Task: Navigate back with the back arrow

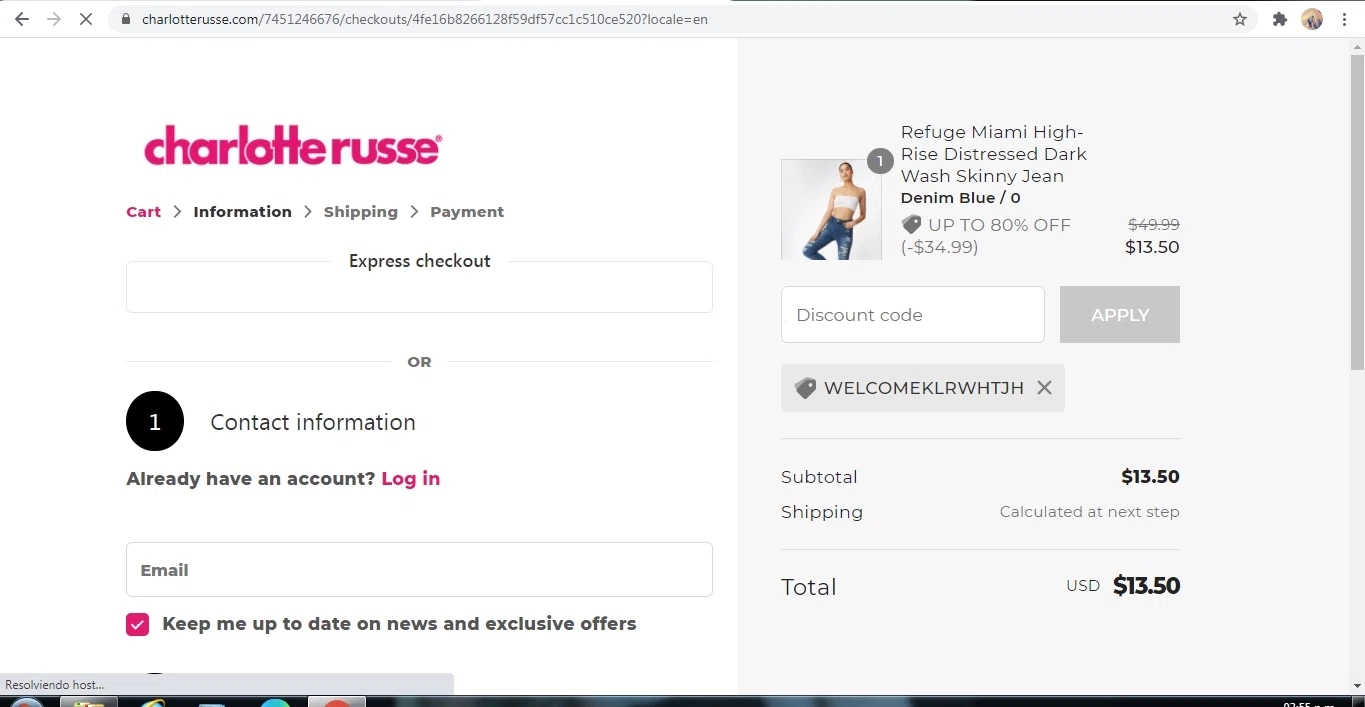Action: point(21,18)
